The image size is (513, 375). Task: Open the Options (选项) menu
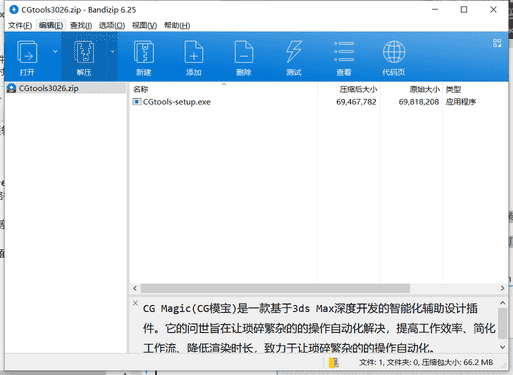point(112,25)
